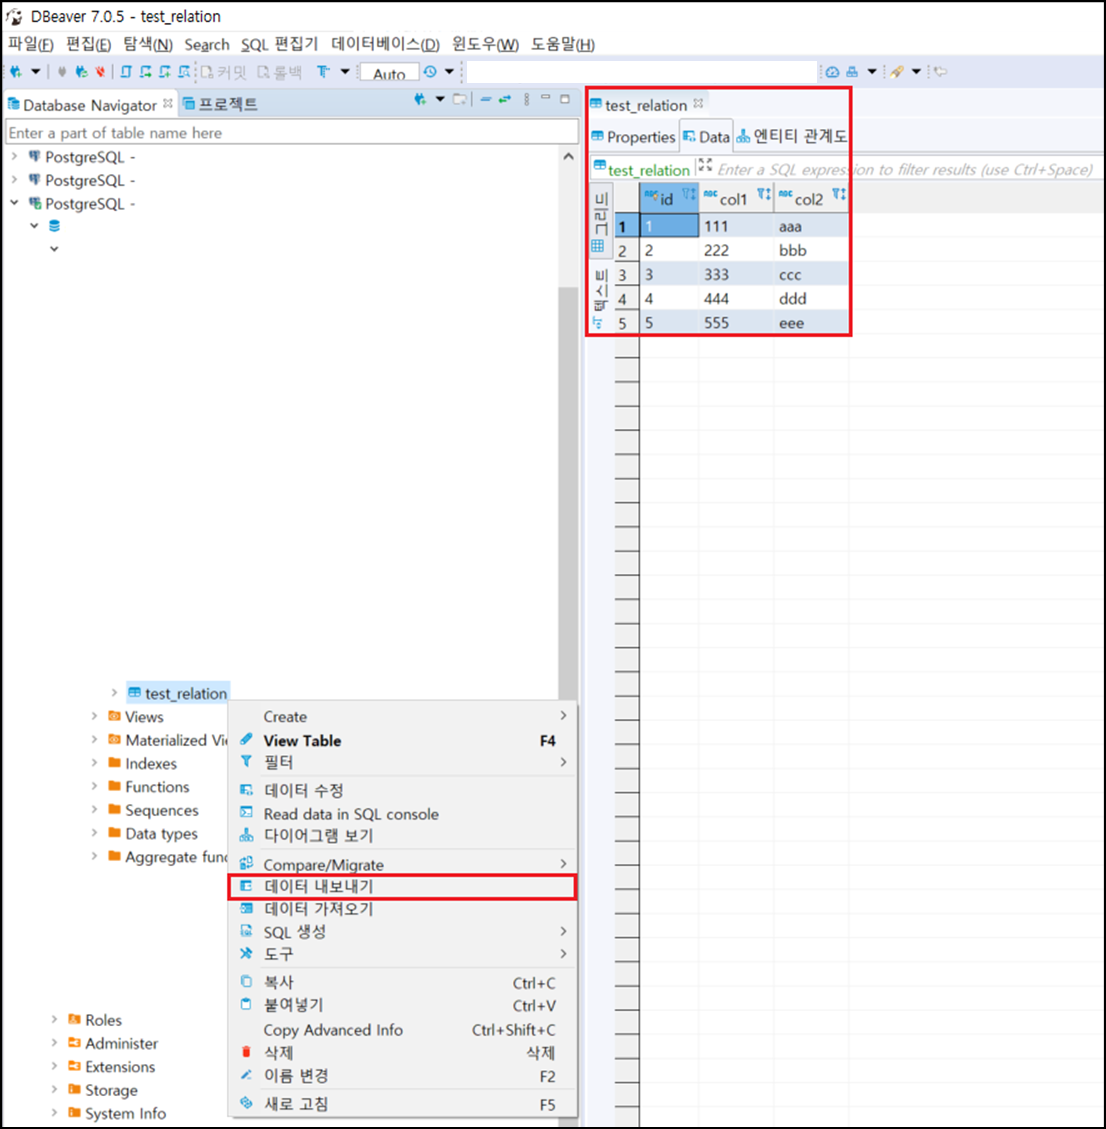Click the Reconnect toolbar icon
The width and height of the screenshot is (1106, 1129).
pos(81,71)
